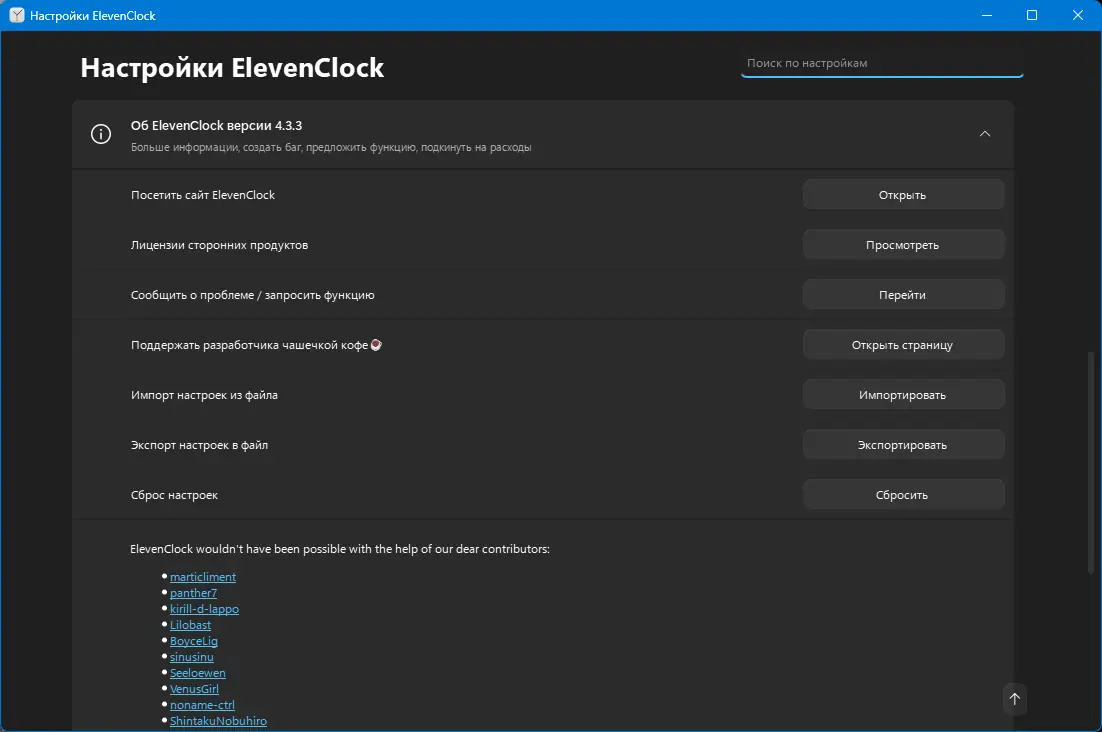Click the Поиск по настройкам search field
The height and width of the screenshot is (732, 1102).
coord(881,63)
